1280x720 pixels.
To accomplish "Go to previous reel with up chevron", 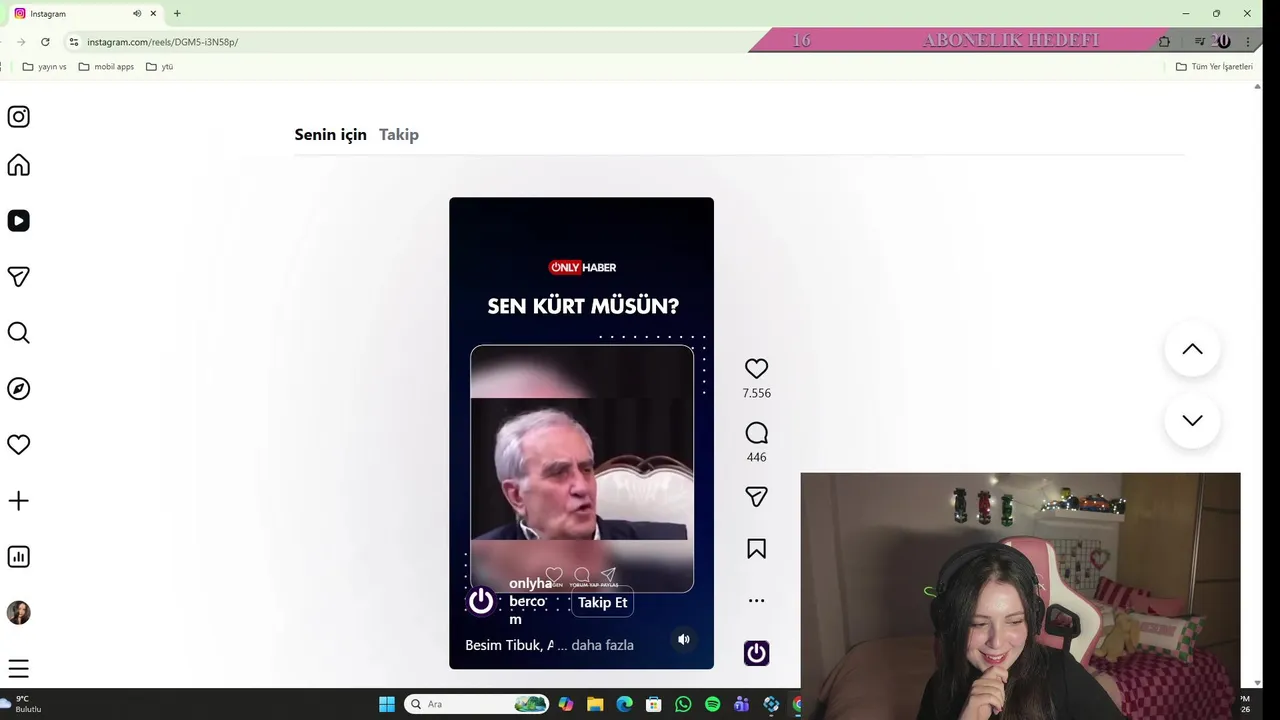I will tap(1192, 349).
